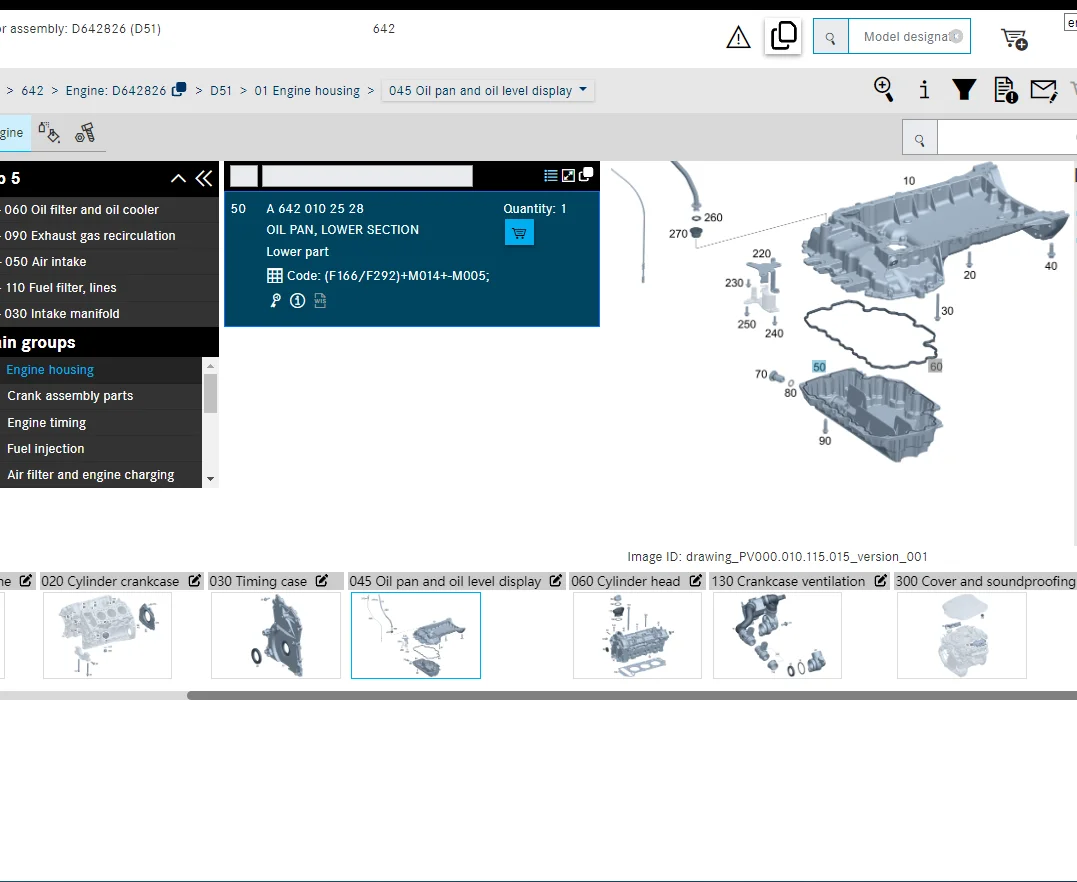This screenshot has height=882, width=1077.
Task: Open the filter funnel icon
Action: [x=964, y=89]
